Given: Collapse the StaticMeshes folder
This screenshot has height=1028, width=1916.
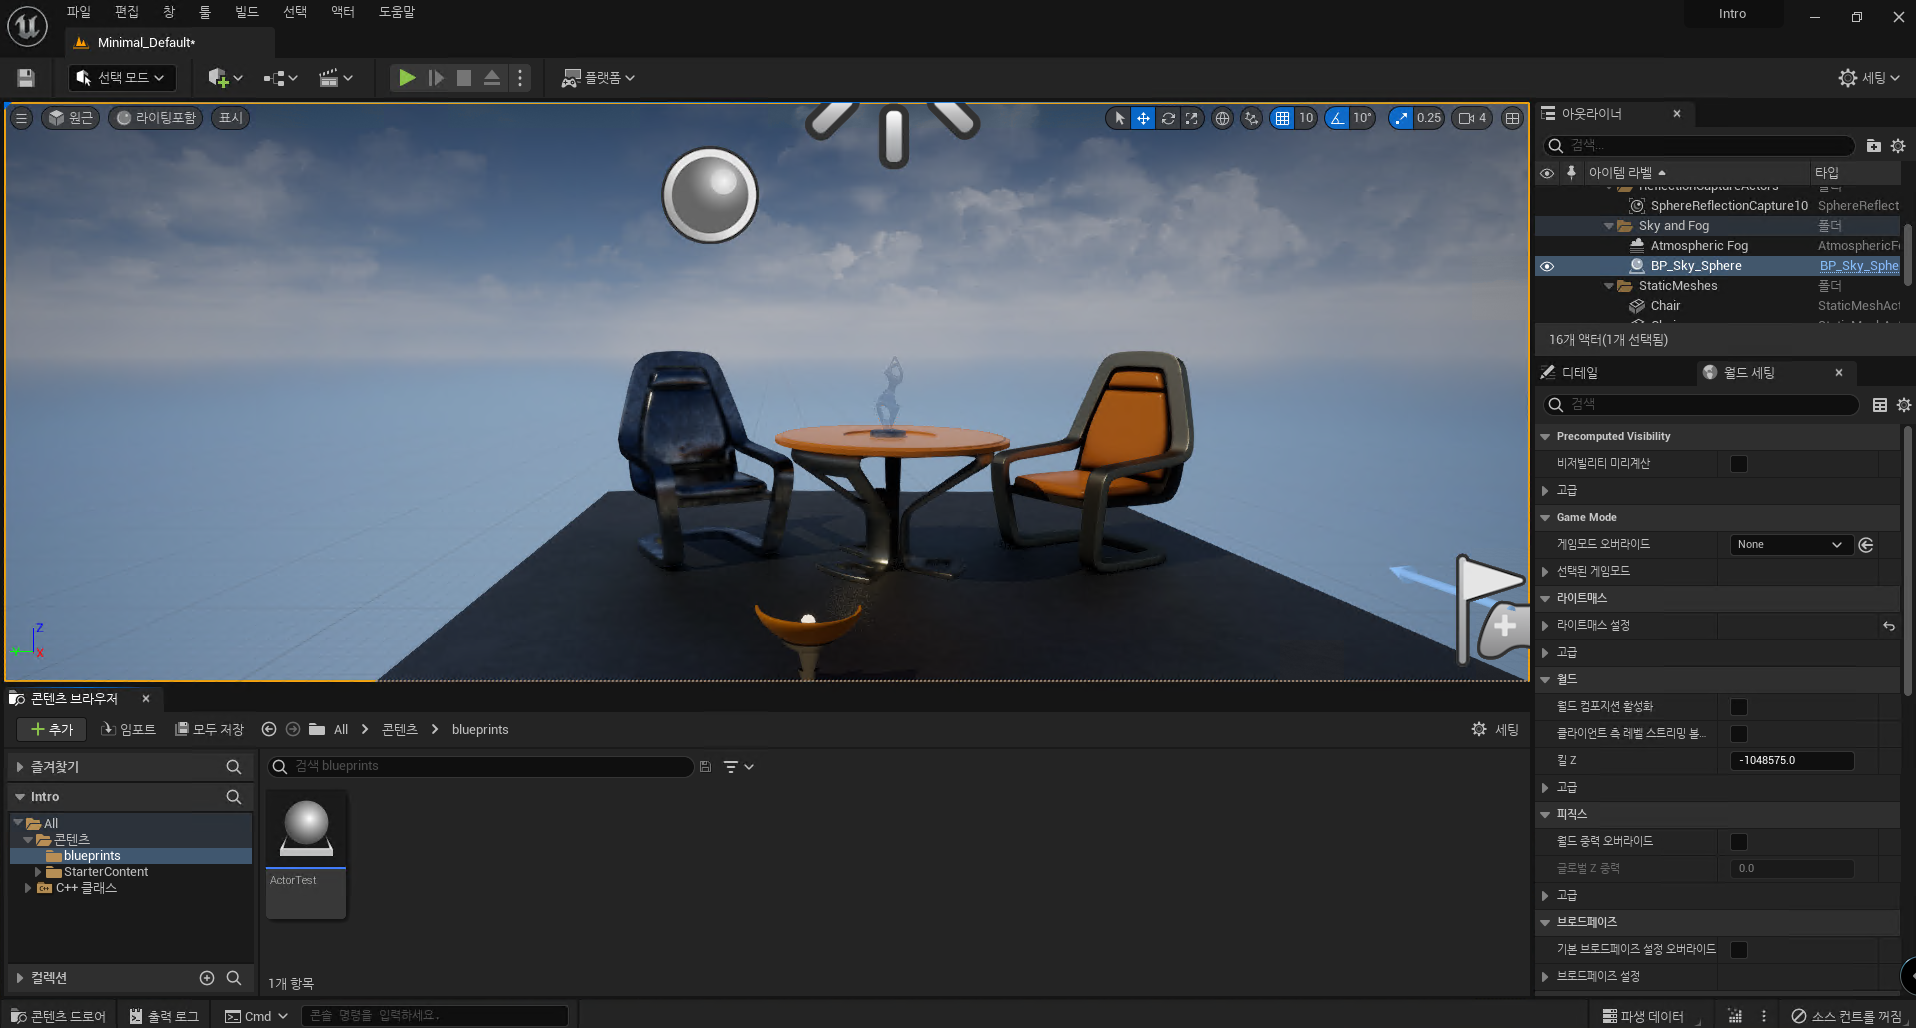Looking at the screenshot, I should click(1608, 286).
